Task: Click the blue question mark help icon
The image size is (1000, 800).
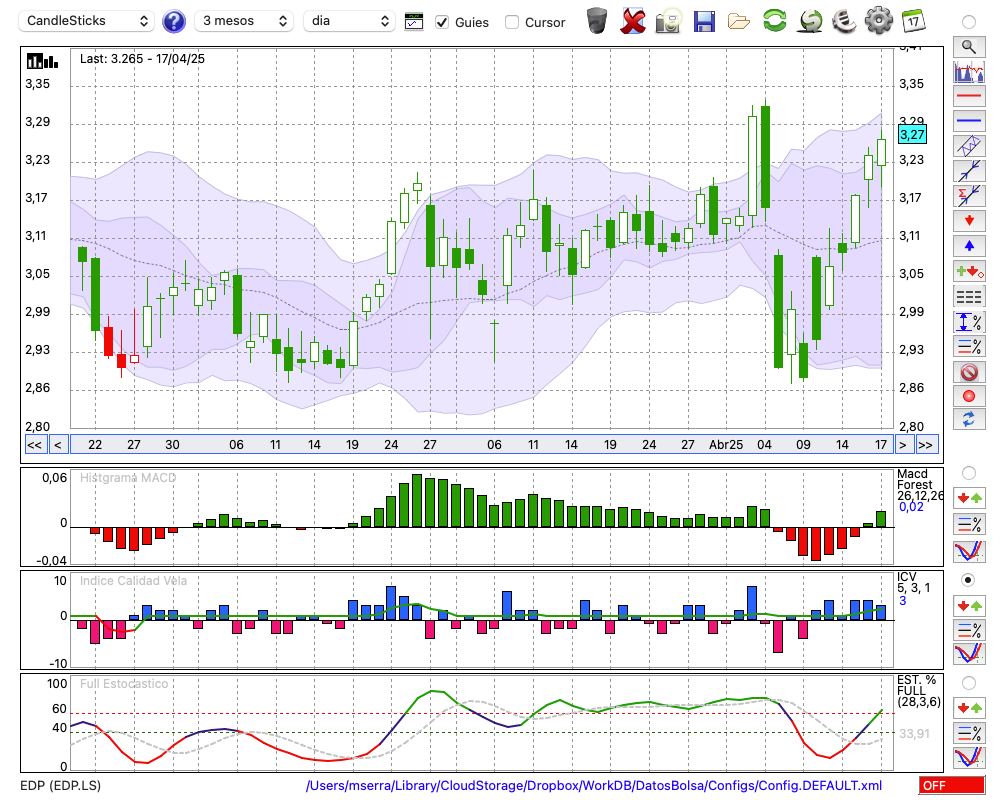Action: (173, 22)
